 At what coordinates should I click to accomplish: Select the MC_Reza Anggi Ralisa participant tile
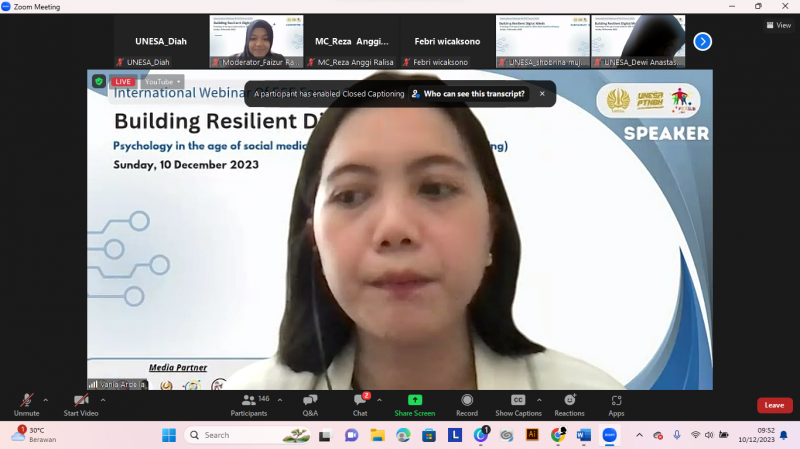352,41
